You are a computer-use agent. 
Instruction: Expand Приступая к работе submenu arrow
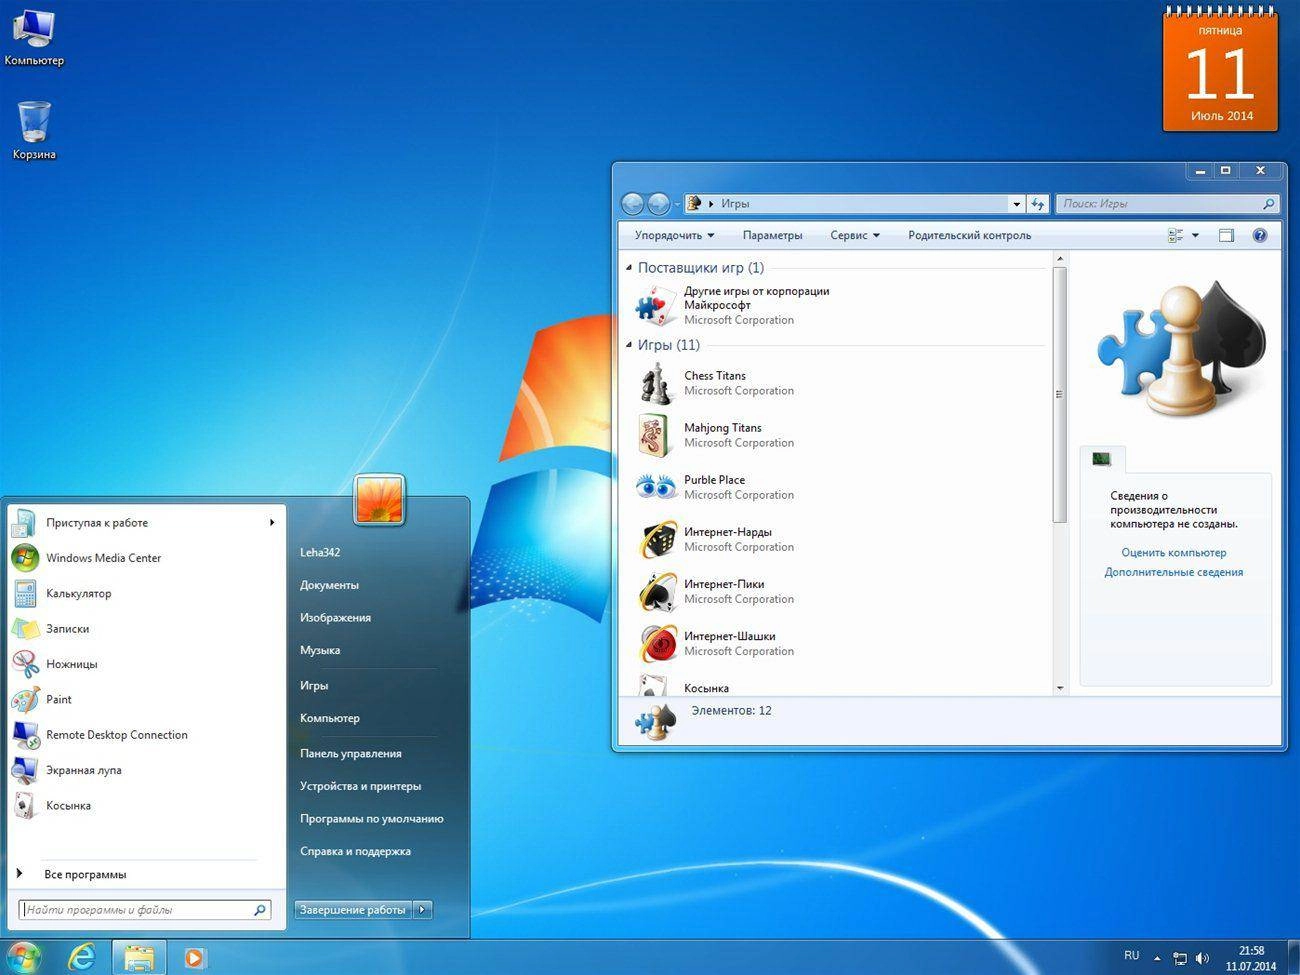tap(272, 522)
